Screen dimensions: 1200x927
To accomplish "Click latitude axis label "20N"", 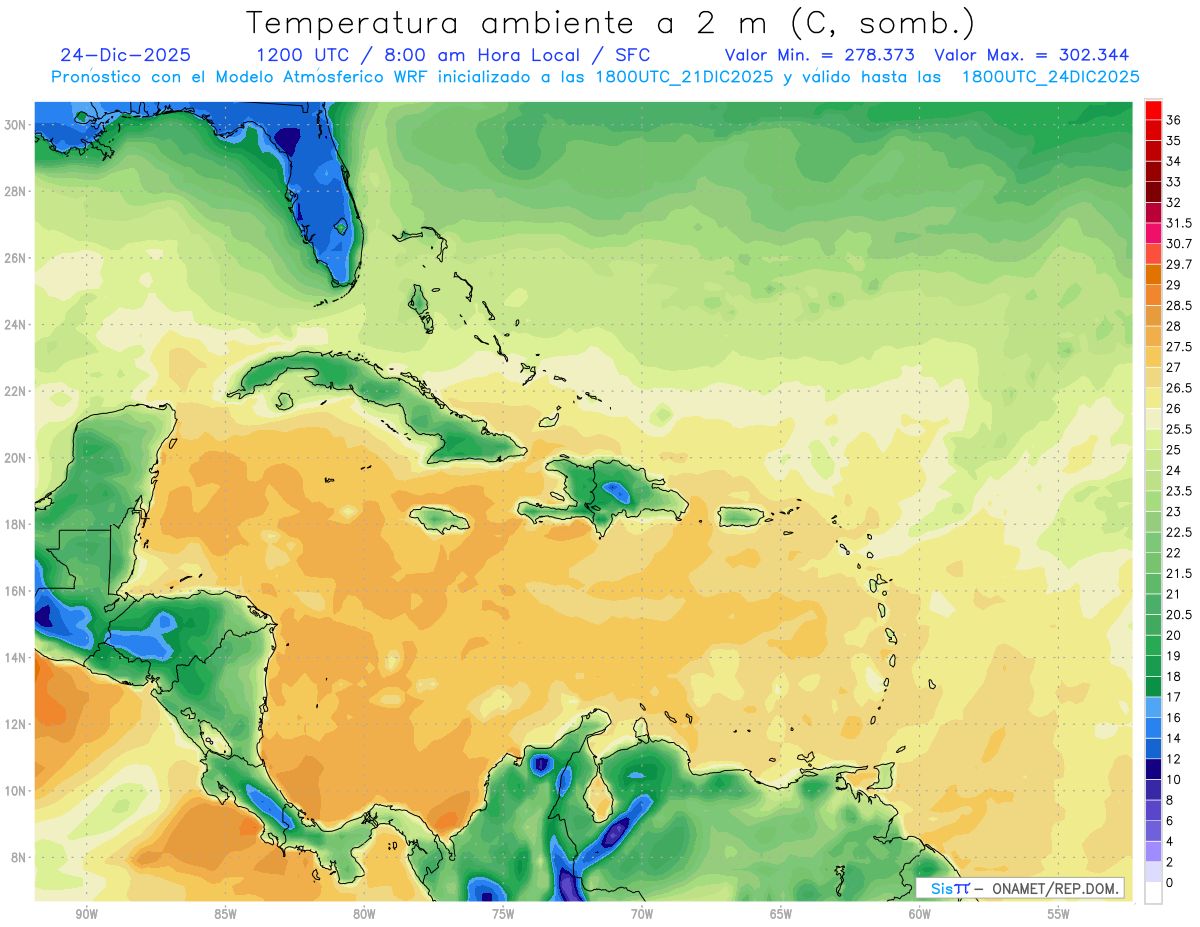I will point(16,458).
